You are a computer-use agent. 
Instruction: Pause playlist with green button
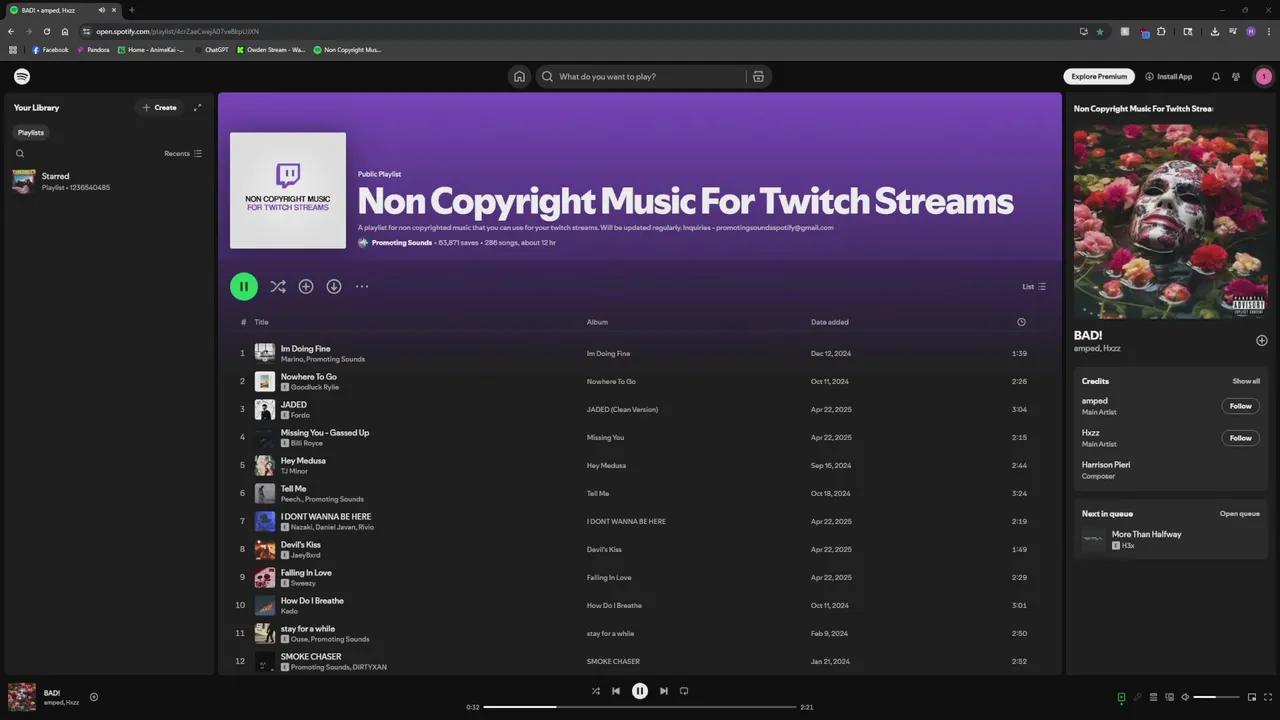click(x=244, y=286)
